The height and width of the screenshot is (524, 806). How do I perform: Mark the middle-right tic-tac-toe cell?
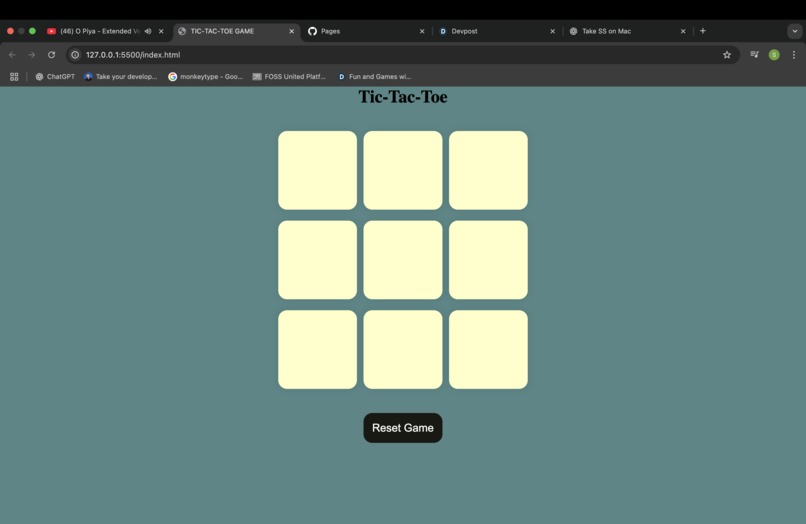[x=488, y=260]
